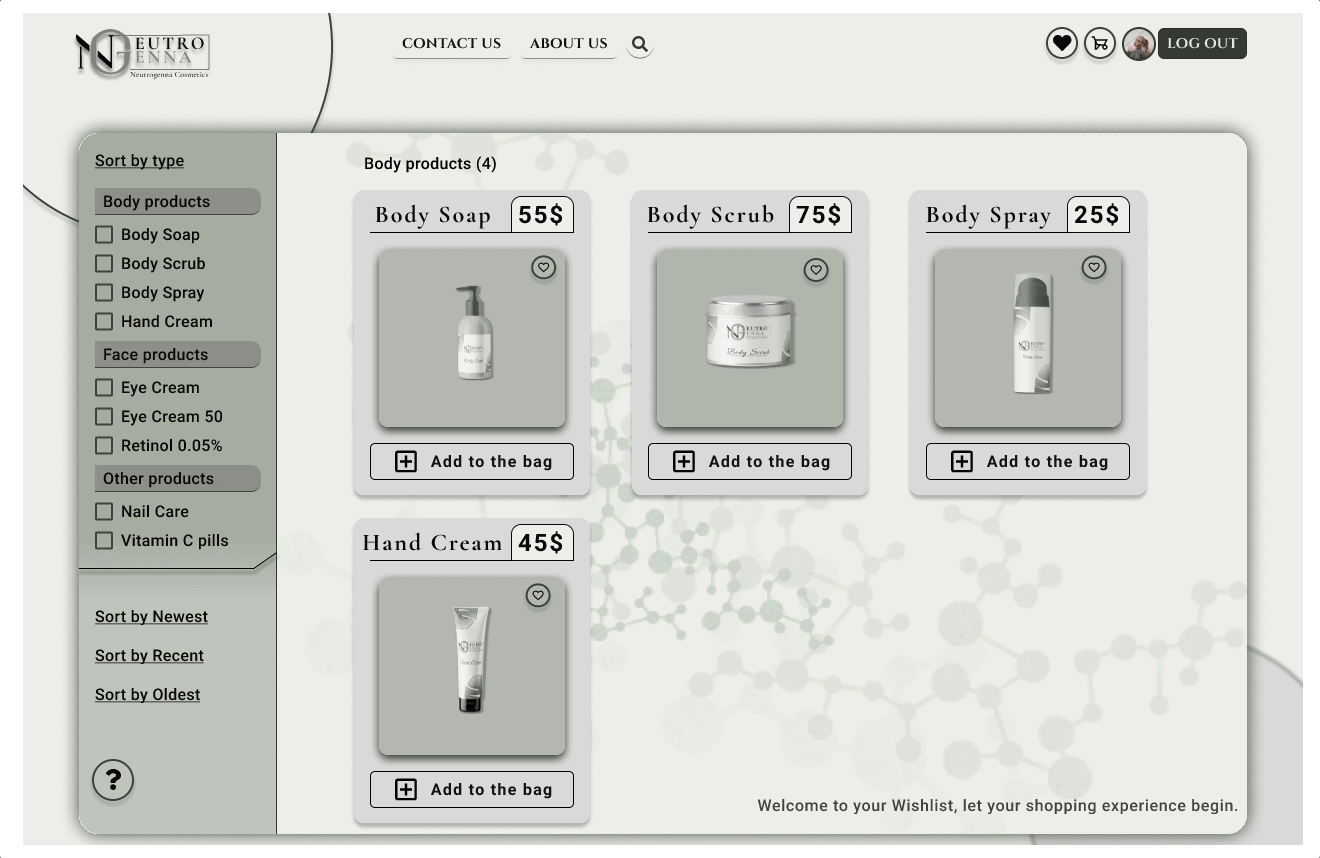Add Body Scrub to the bag
Screen dimensions: 1320x858
pos(750,461)
